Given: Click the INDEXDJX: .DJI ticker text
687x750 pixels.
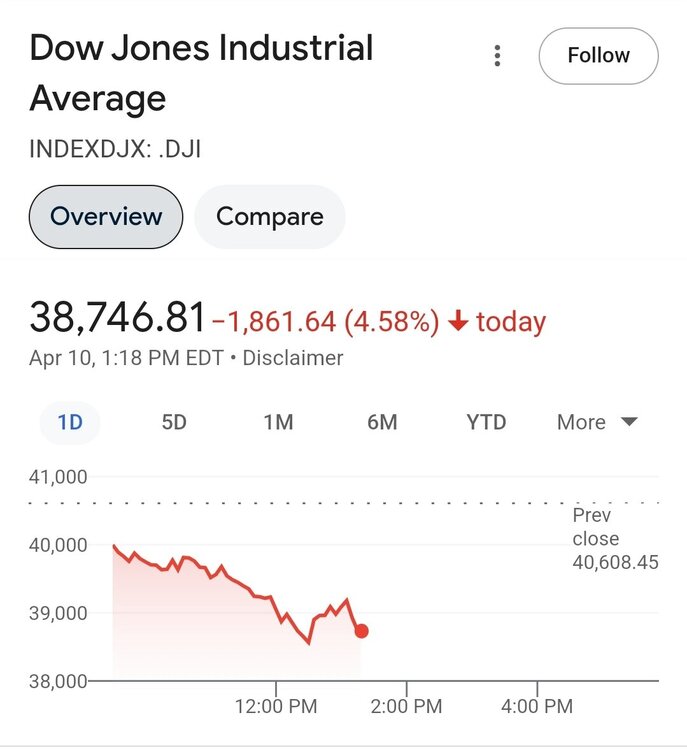Looking at the screenshot, I should point(115,150).
